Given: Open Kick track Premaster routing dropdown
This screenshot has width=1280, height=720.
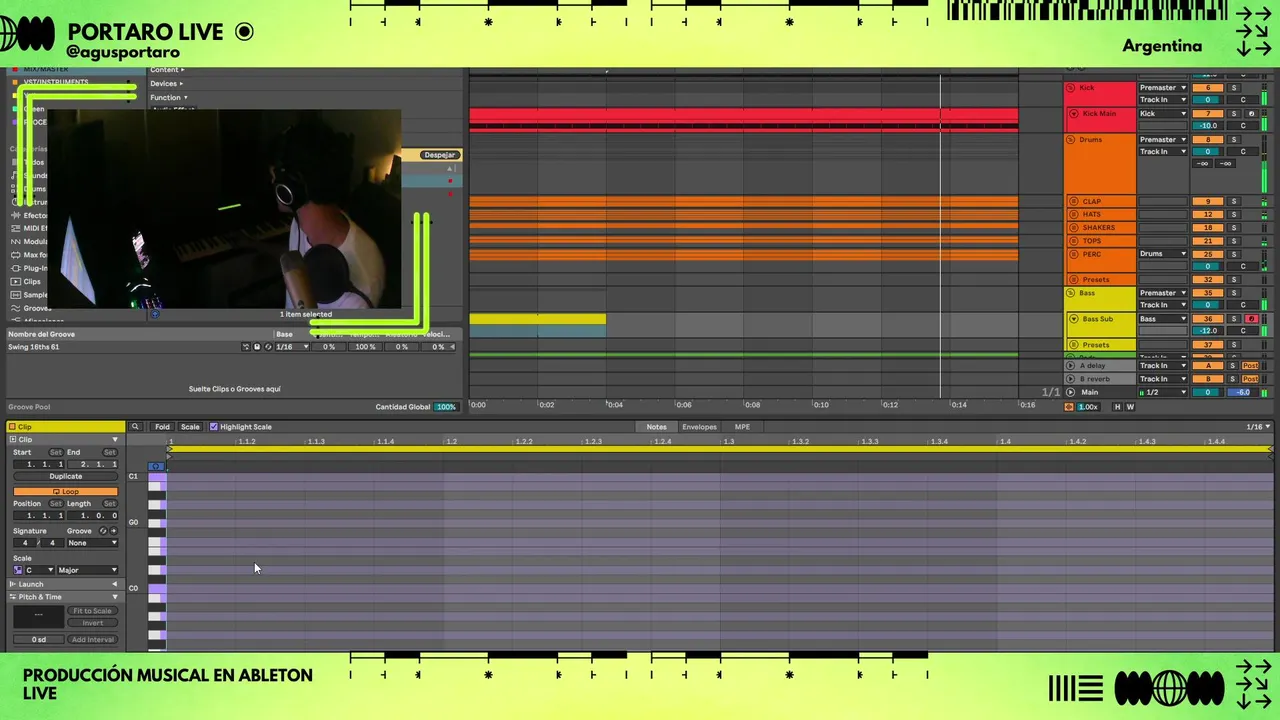Looking at the screenshot, I should click(x=1163, y=88).
